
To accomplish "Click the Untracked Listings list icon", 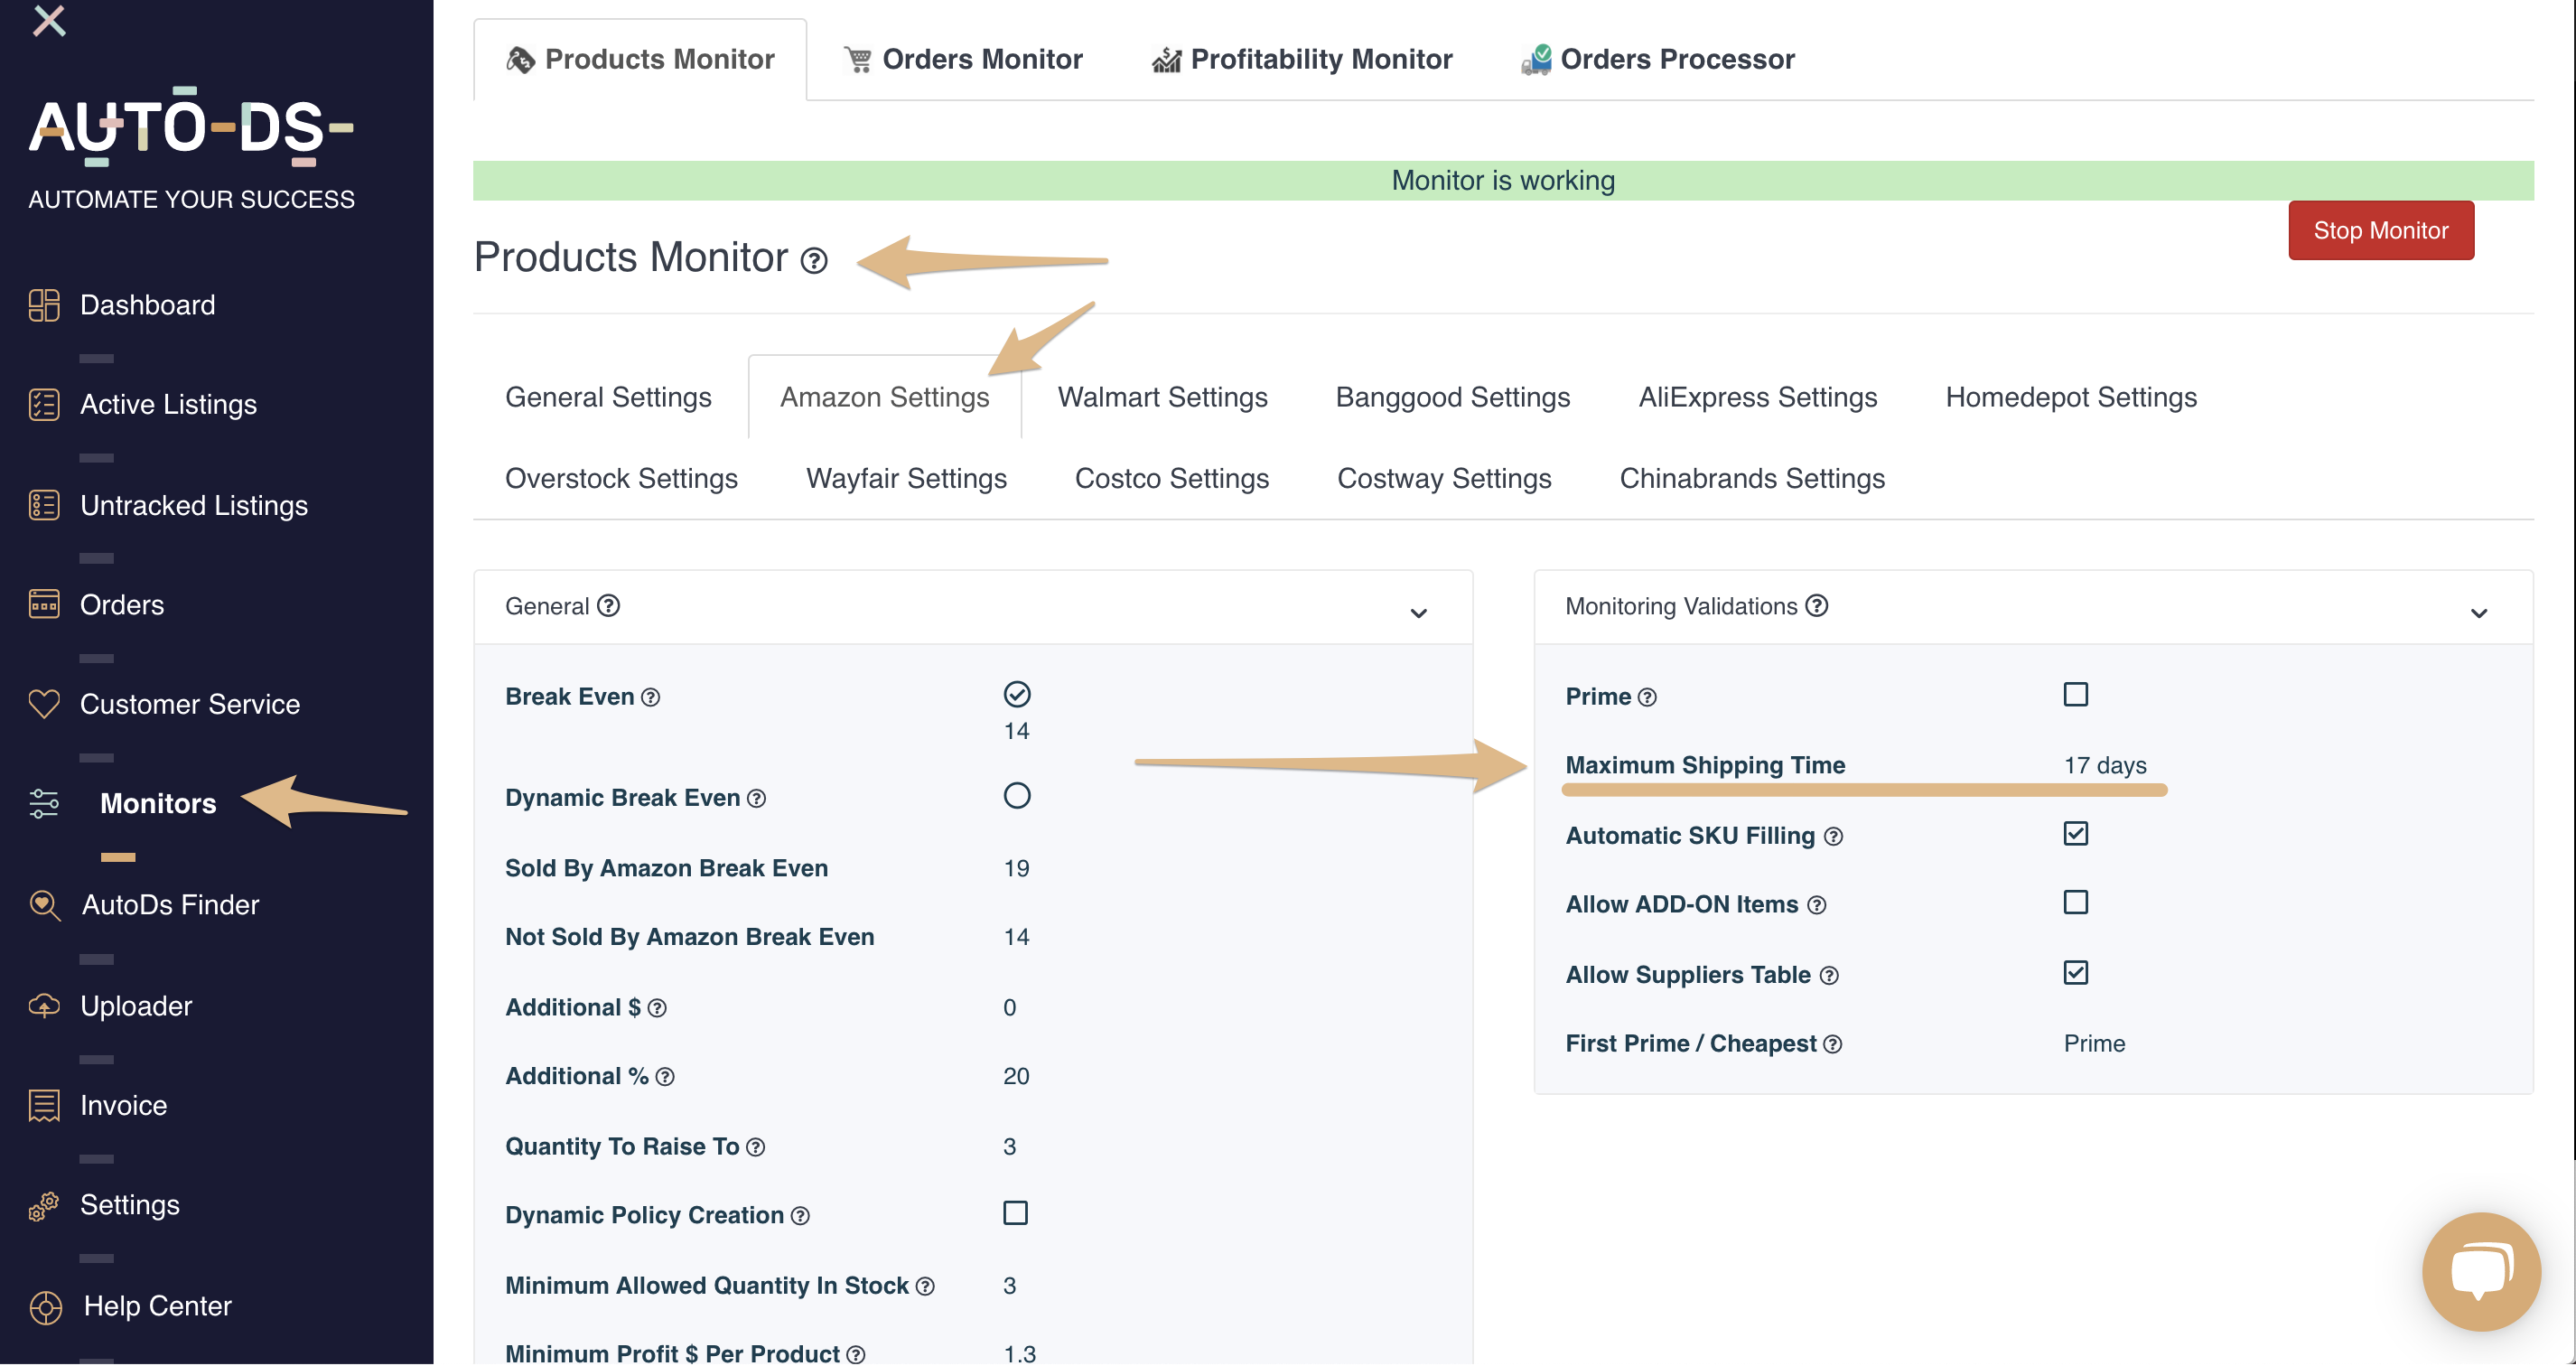I will point(44,505).
